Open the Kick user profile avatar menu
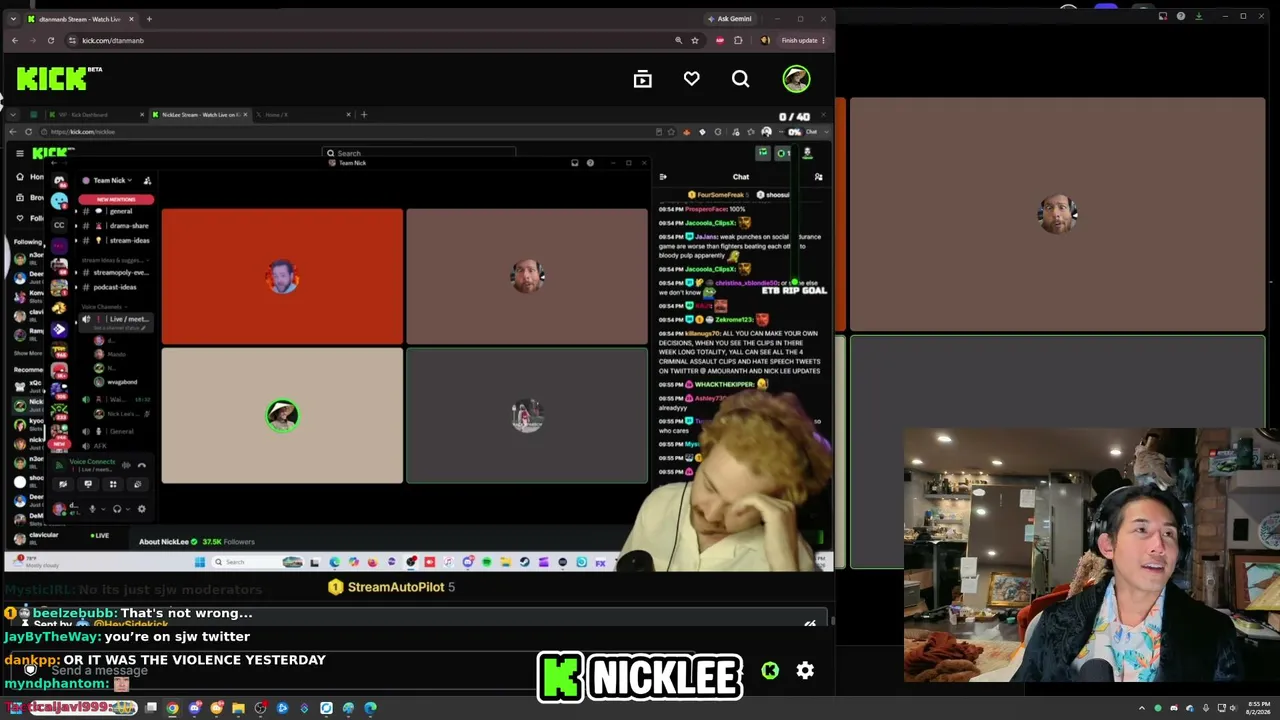 (x=796, y=79)
